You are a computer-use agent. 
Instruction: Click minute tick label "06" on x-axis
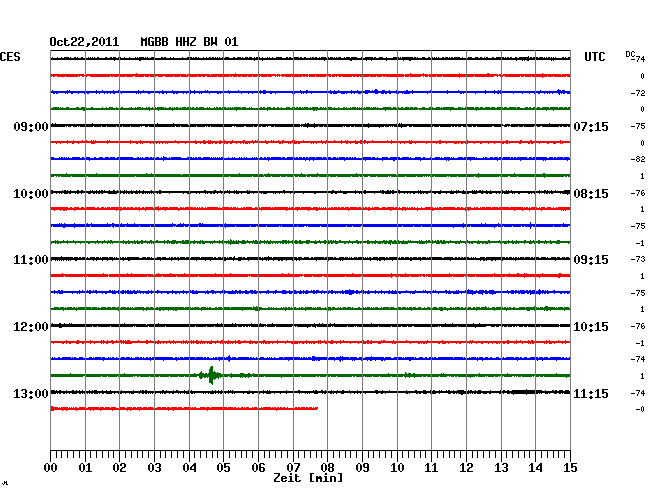point(258,468)
